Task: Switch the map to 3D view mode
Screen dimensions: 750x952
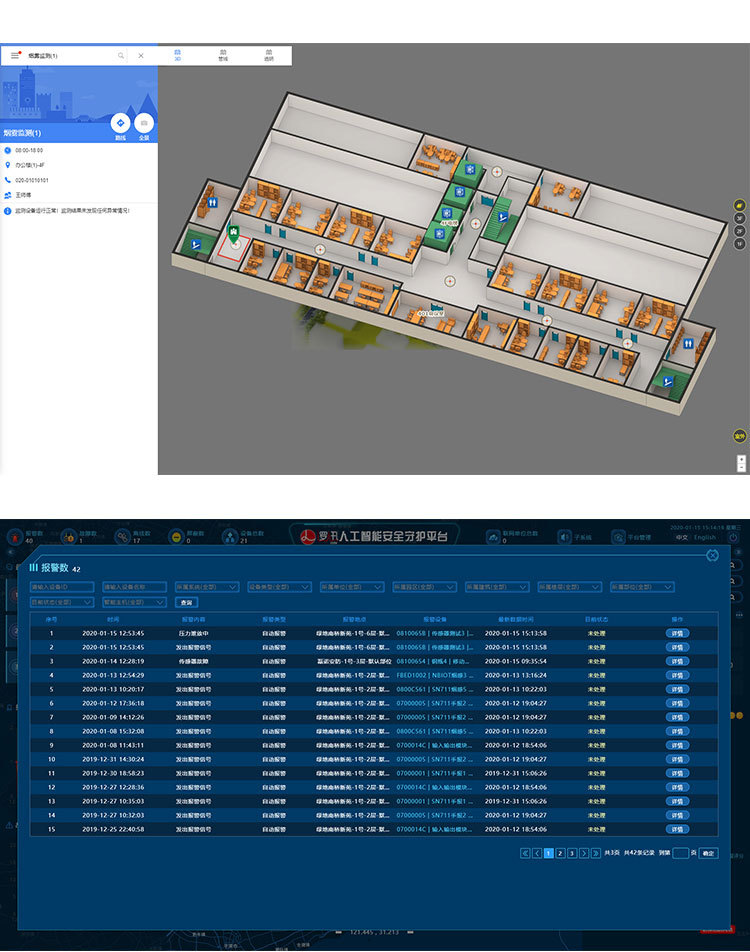Action: tap(177, 55)
